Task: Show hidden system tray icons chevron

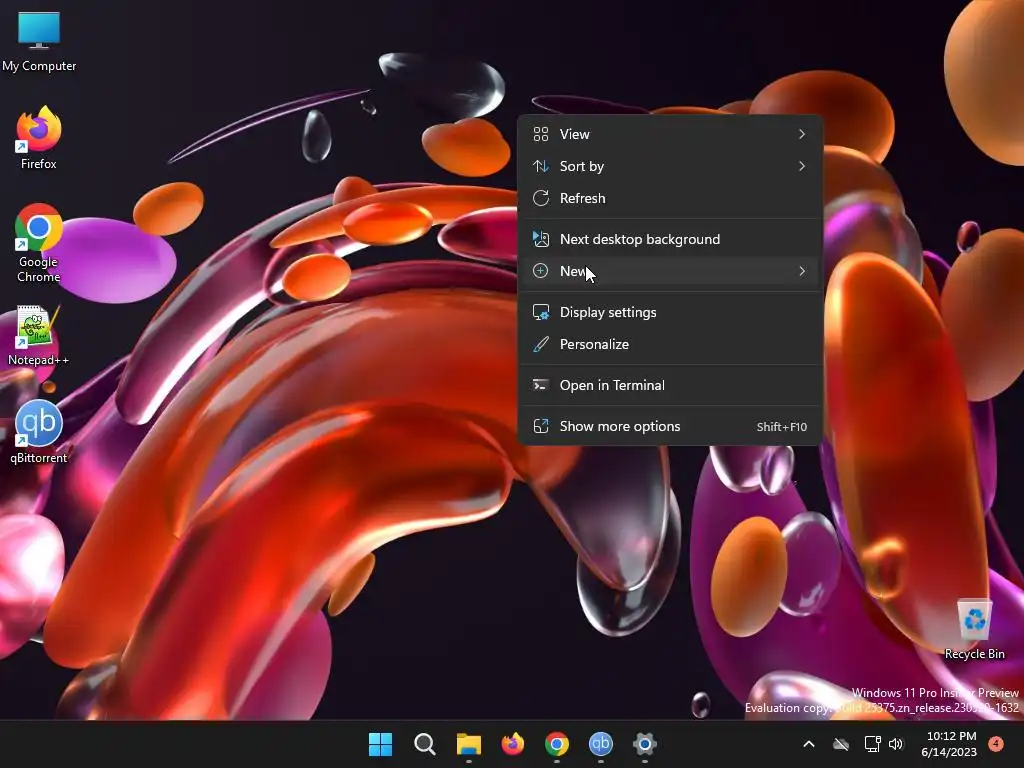Action: (x=808, y=744)
